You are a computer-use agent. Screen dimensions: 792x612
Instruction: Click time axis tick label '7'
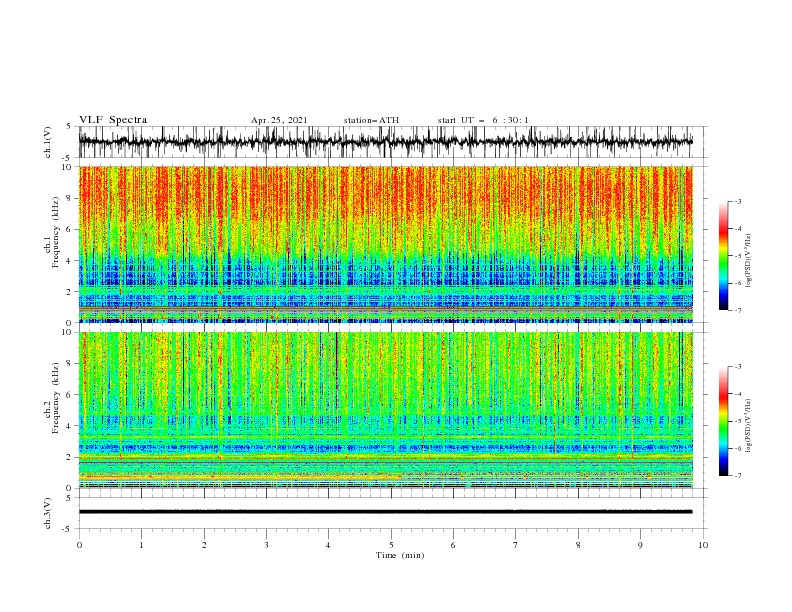point(515,545)
